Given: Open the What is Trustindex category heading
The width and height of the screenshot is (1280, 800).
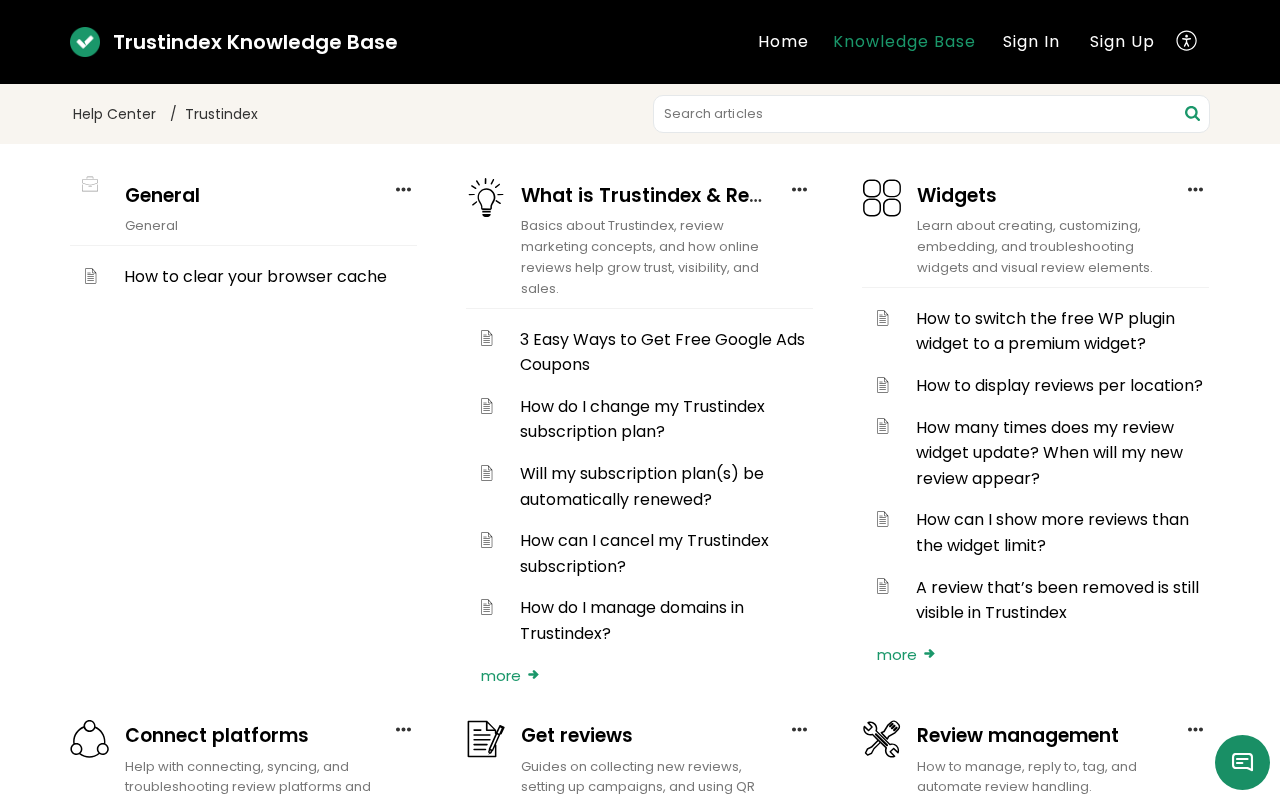Looking at the screenshot, I should pos(642,195).
